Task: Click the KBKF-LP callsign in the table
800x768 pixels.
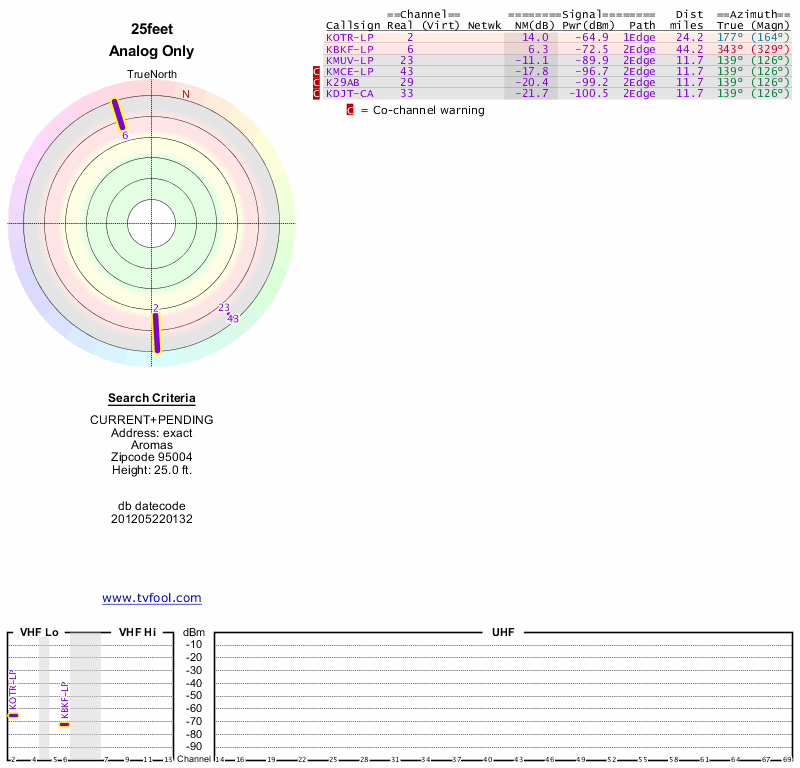Action: 349,48
